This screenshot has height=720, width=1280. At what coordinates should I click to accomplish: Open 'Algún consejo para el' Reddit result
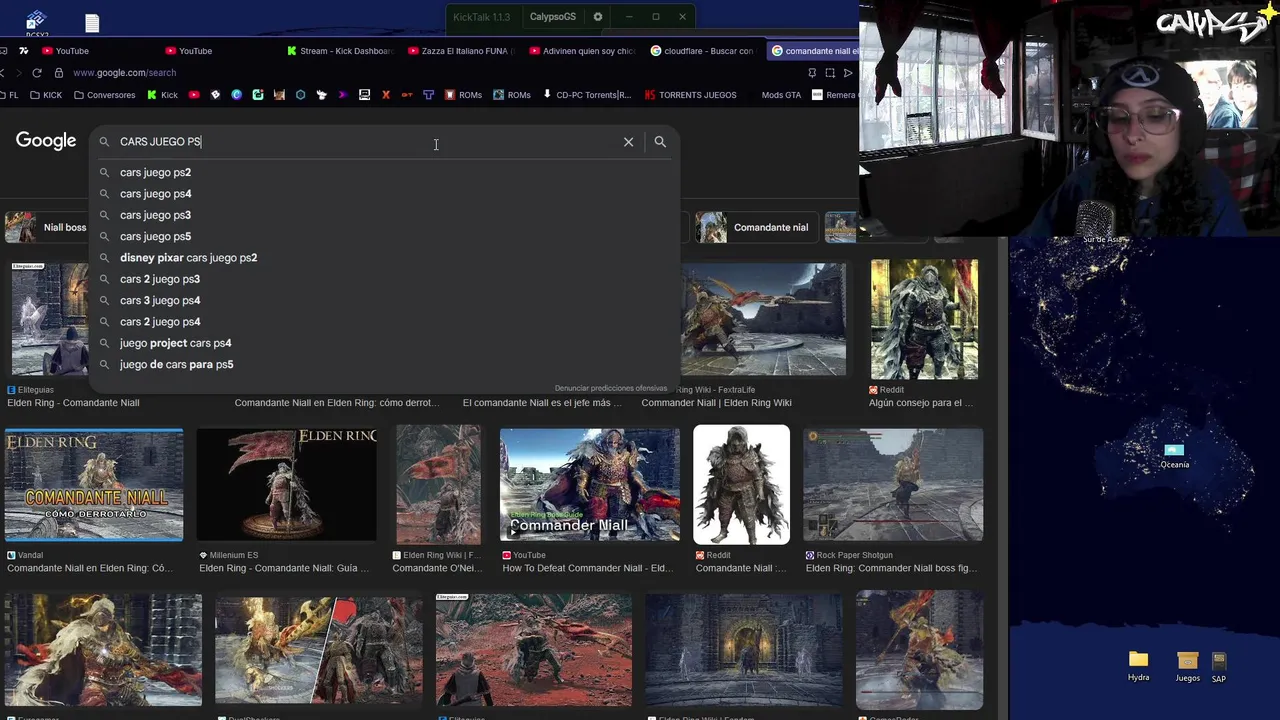[921, 403]
